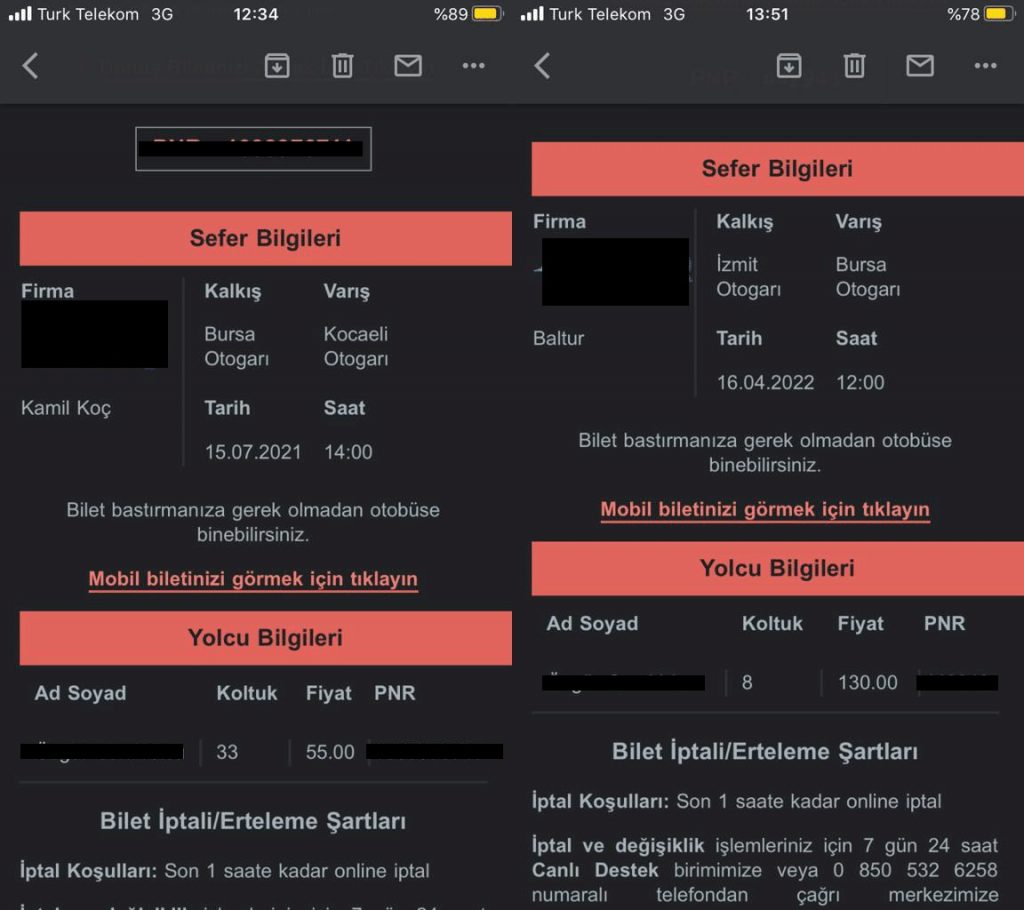Tap the 13:51 clock in the status bar
Screen dimensions: 1024x910
click(x=767, y=14)
